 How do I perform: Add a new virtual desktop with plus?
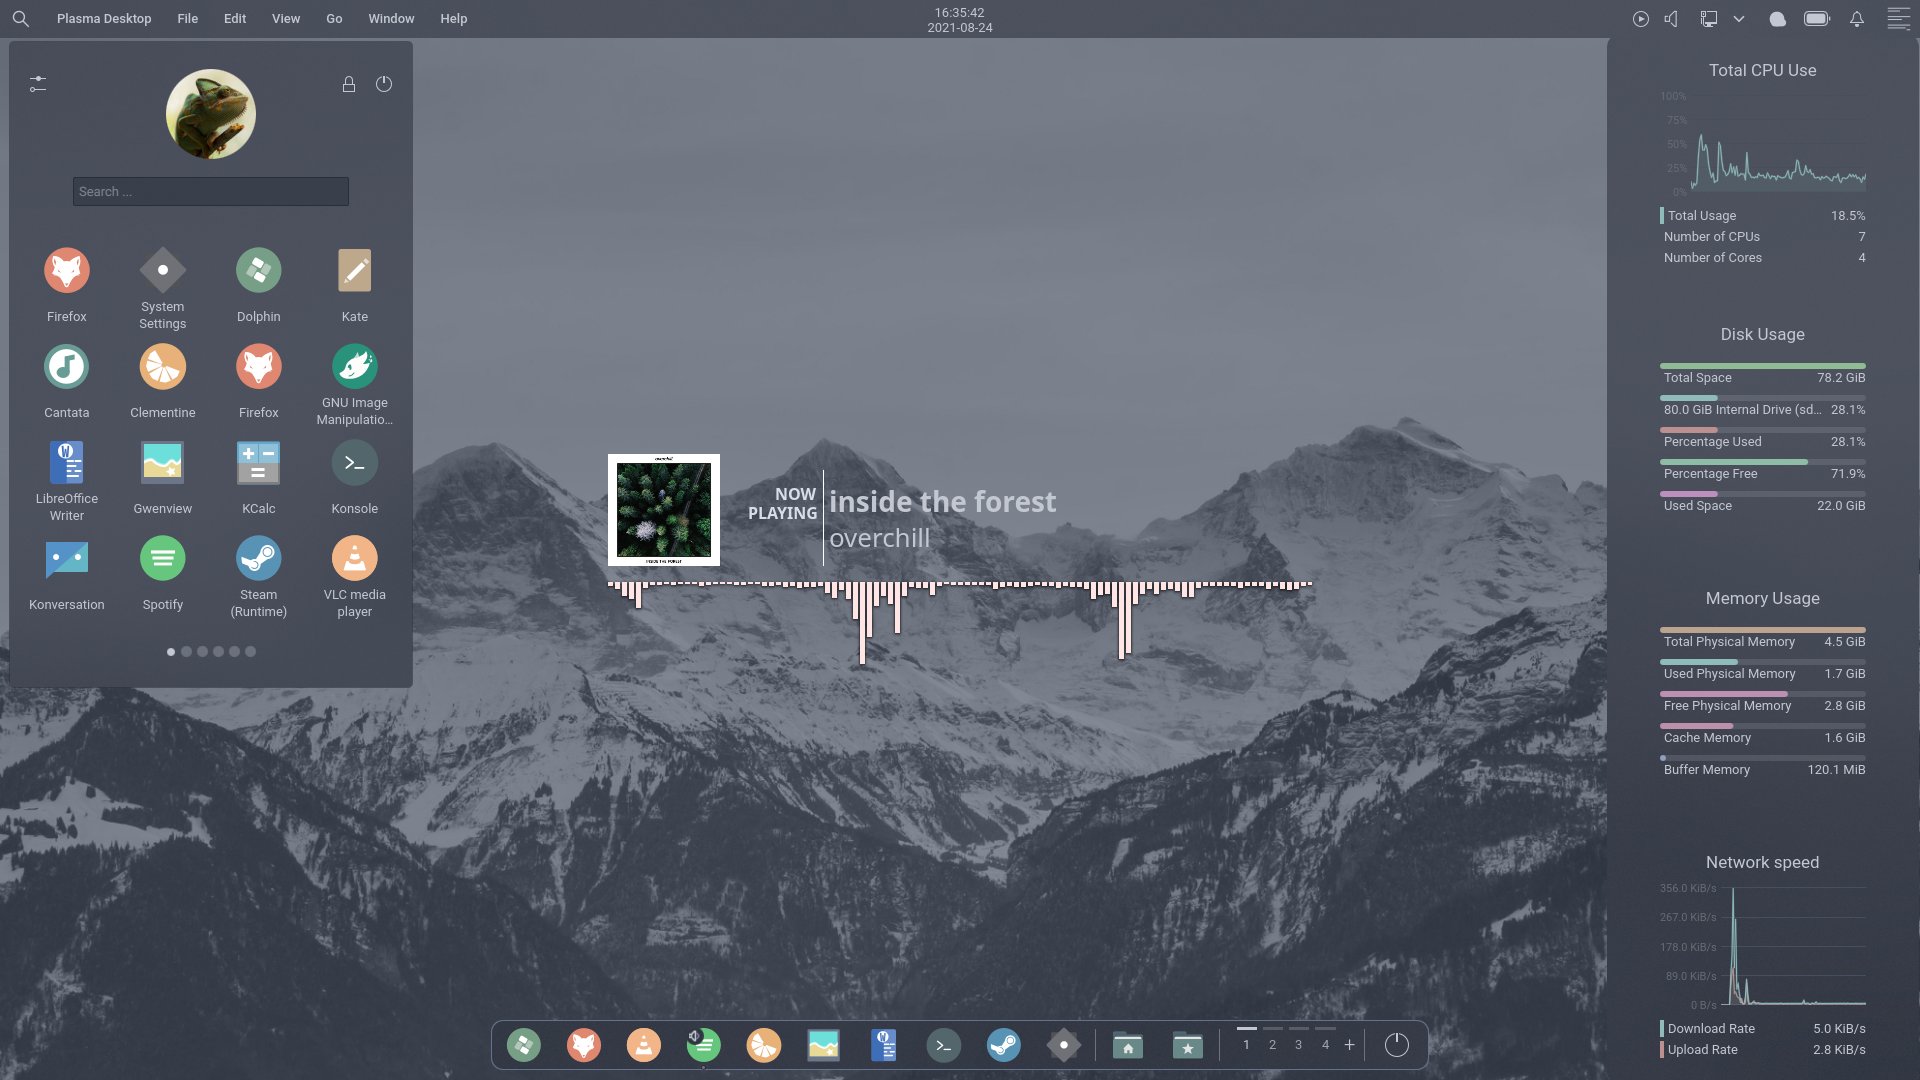pos(1349,1044)
